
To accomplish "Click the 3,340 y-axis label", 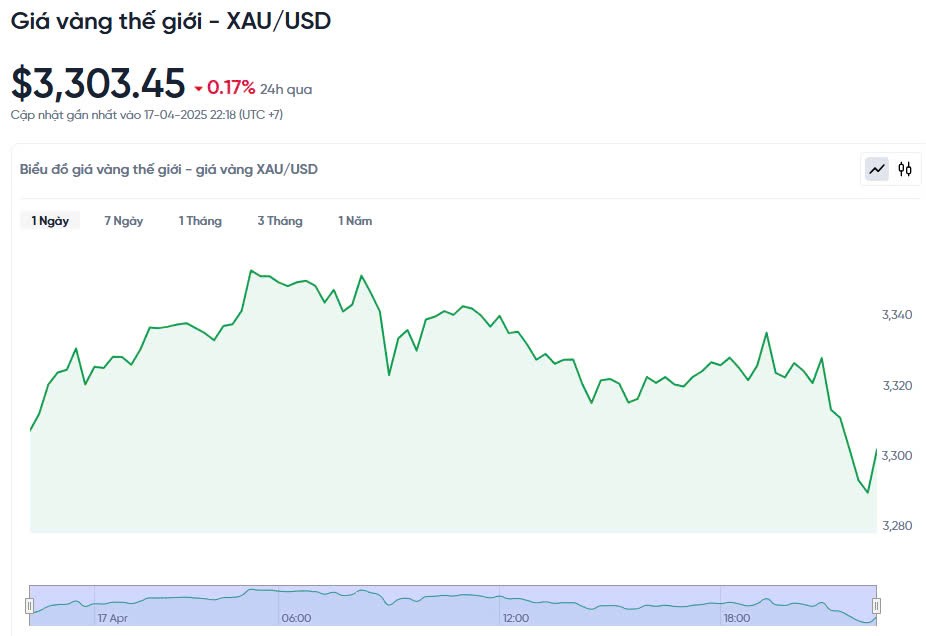I will (x=897, y=315).
